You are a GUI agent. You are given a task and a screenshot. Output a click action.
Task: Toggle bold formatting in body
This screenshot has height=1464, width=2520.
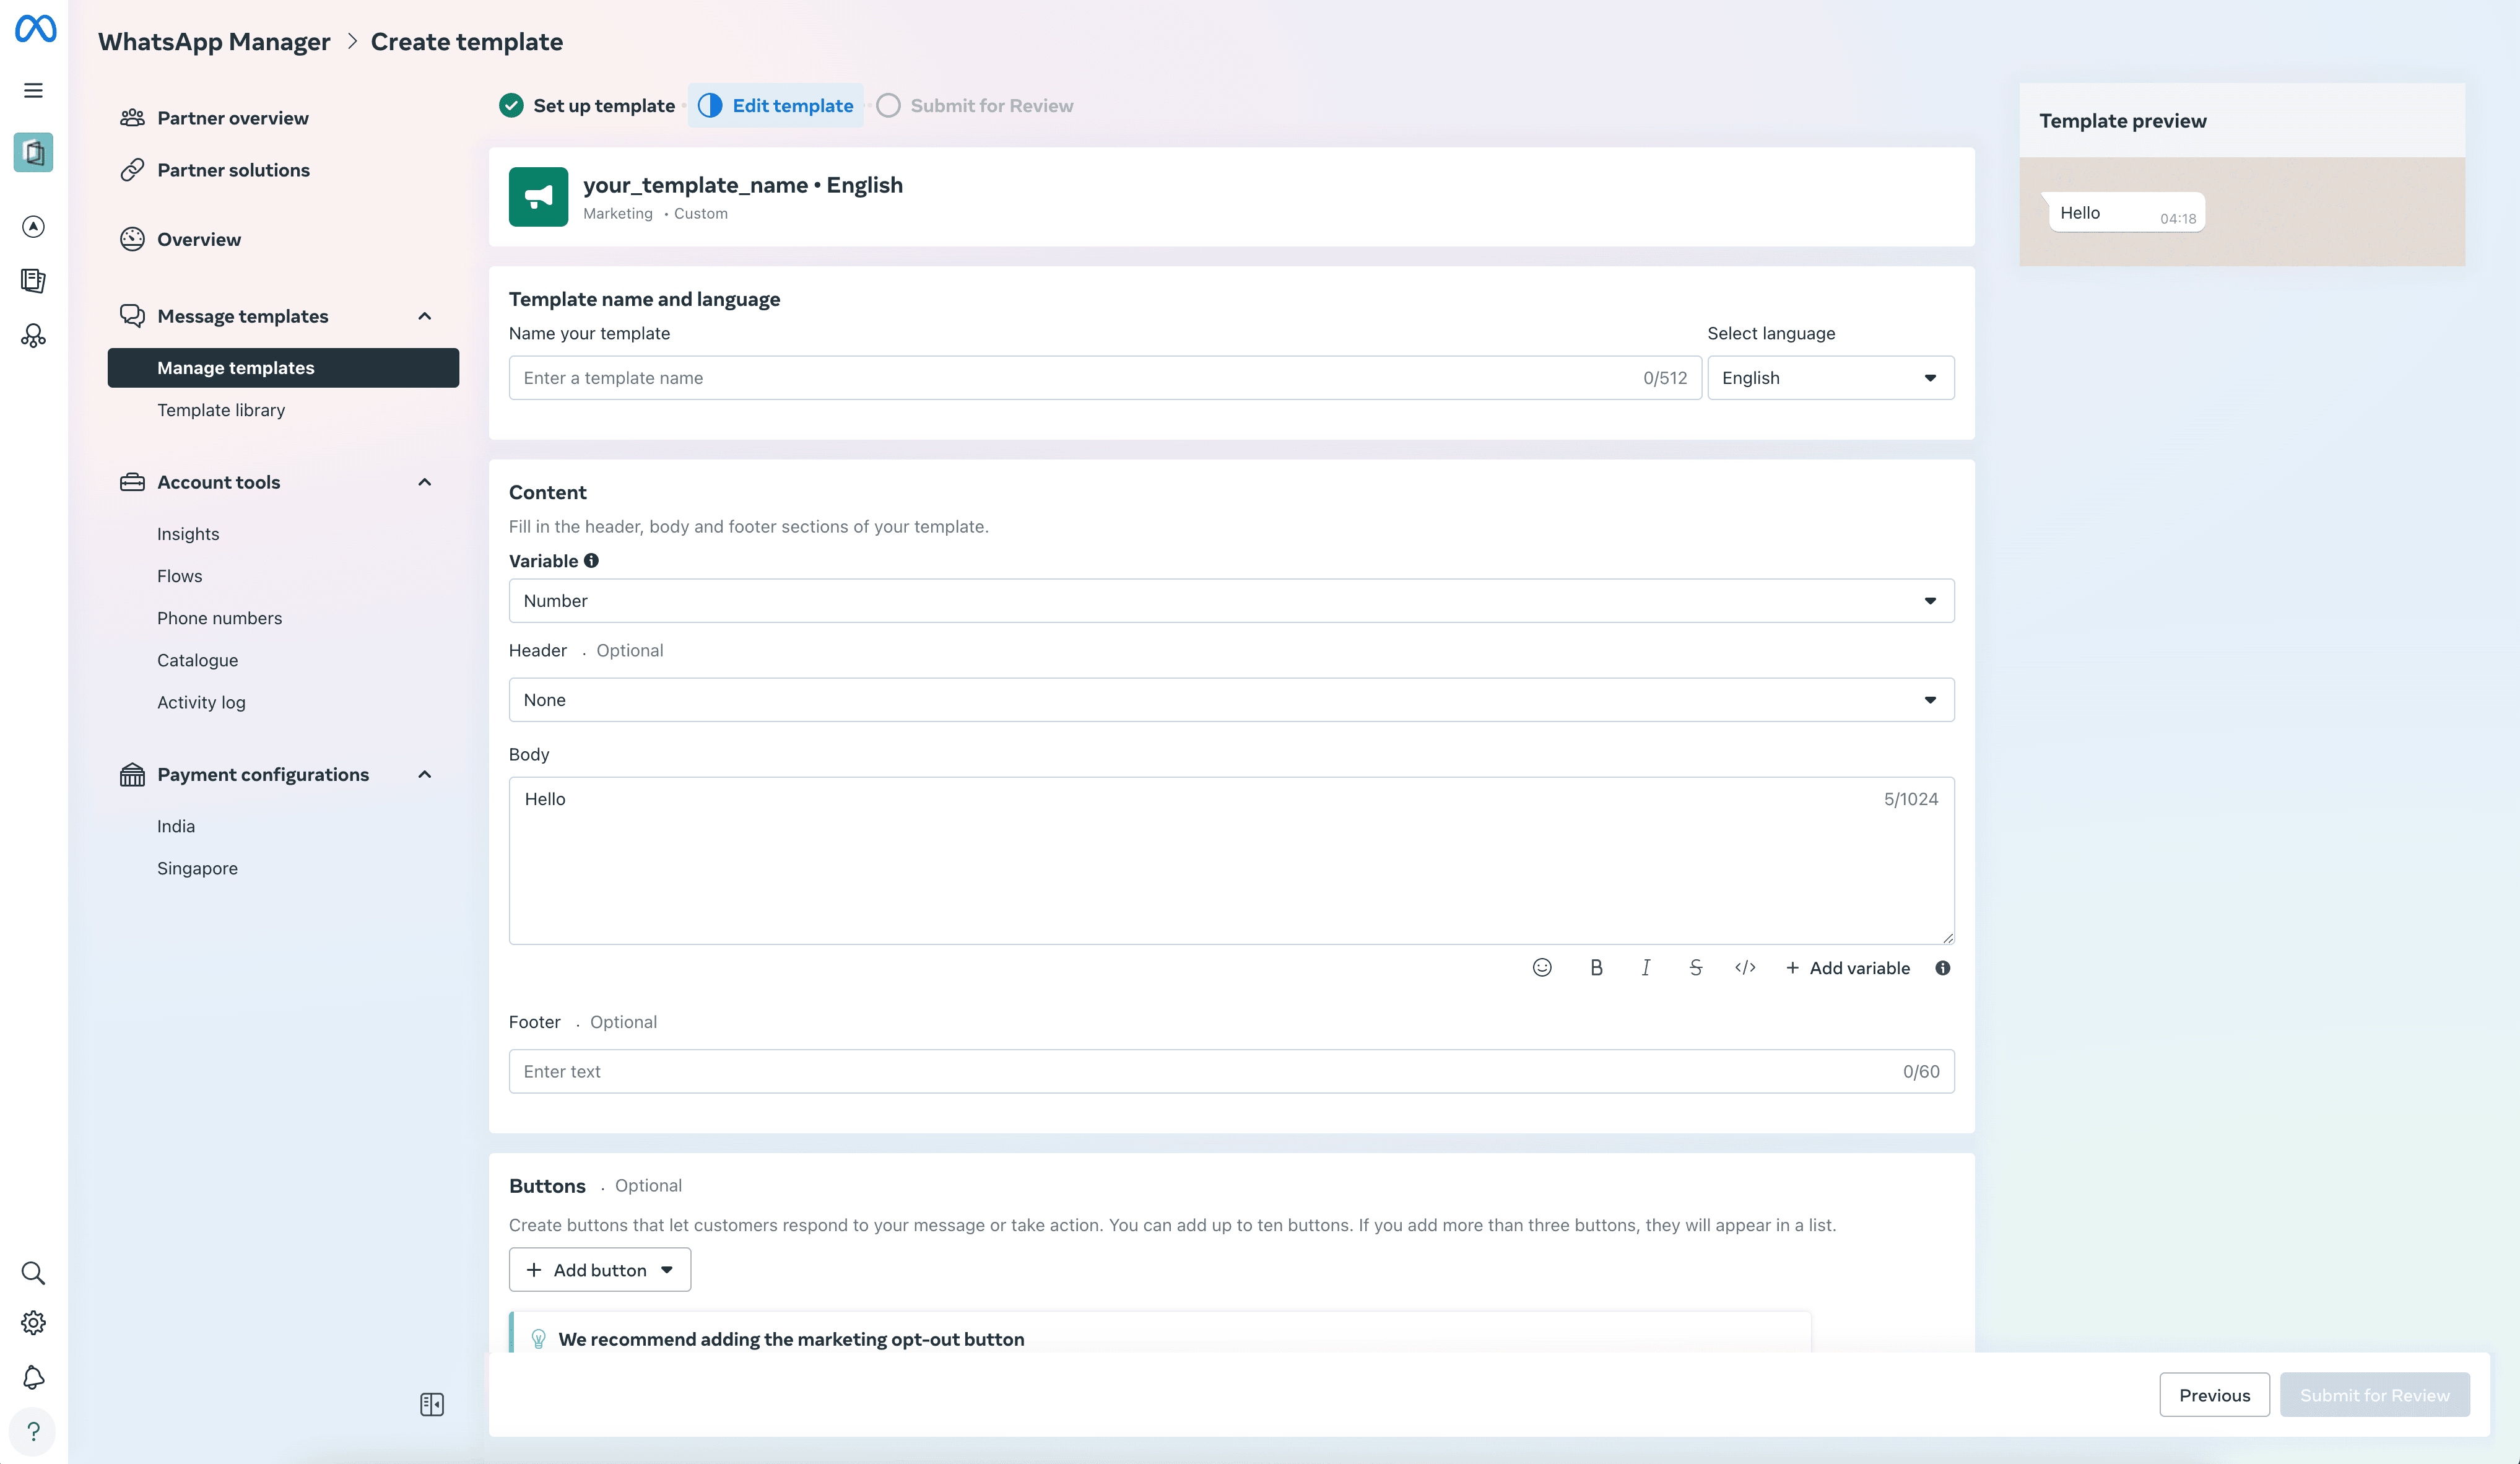coord(1596,967)
